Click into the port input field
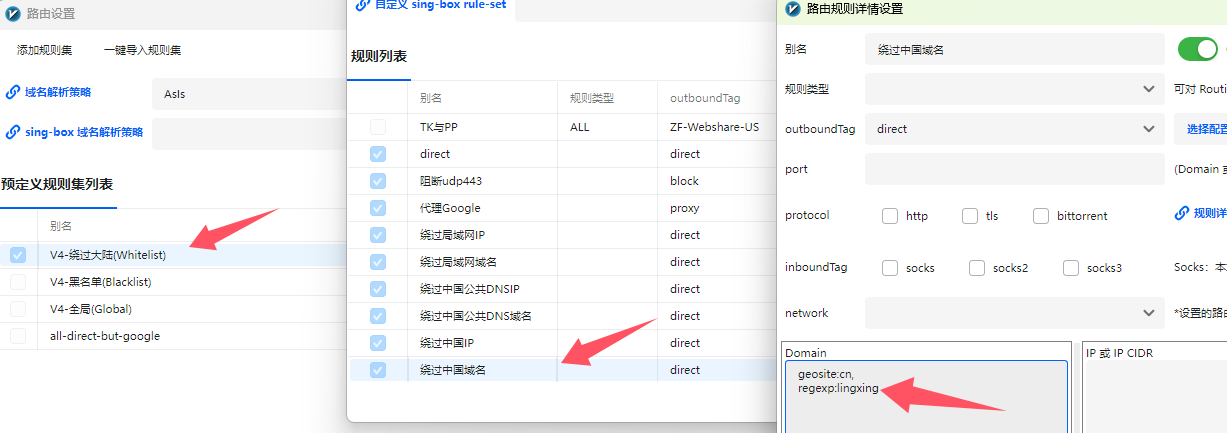Screen dimensions: 1227x433 (x=1015, y=169)
